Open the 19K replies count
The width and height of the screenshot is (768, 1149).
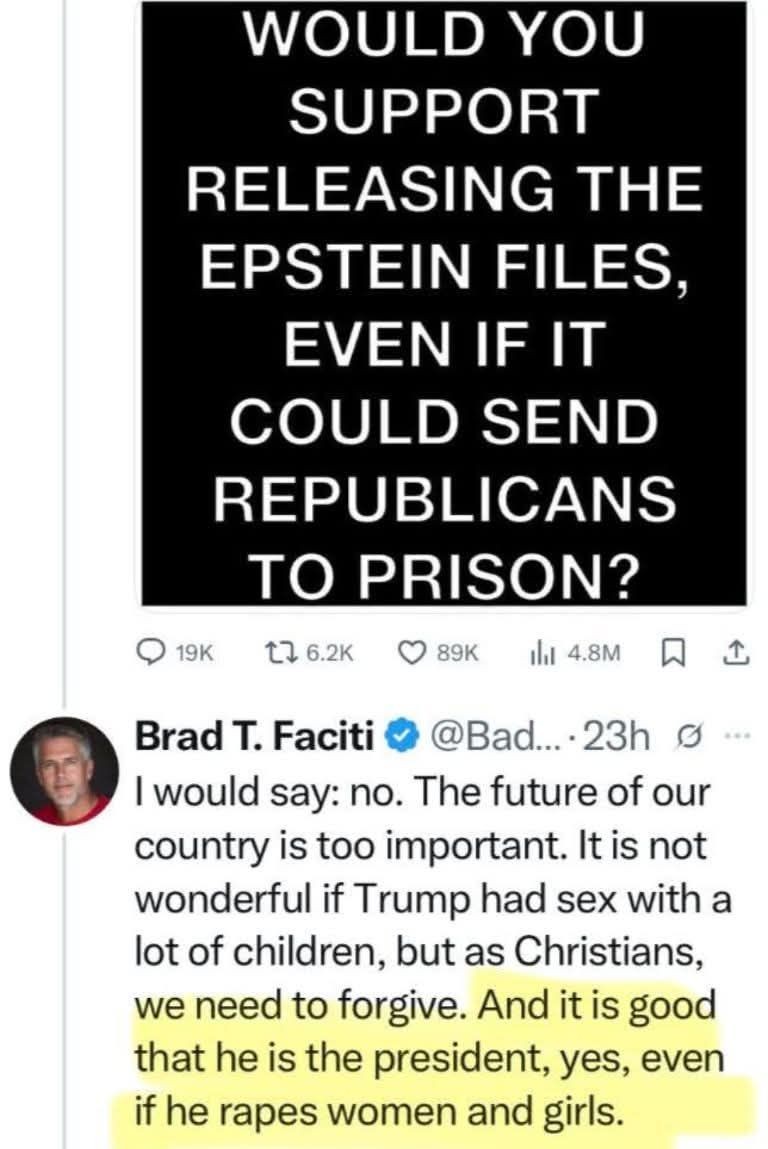195,652
